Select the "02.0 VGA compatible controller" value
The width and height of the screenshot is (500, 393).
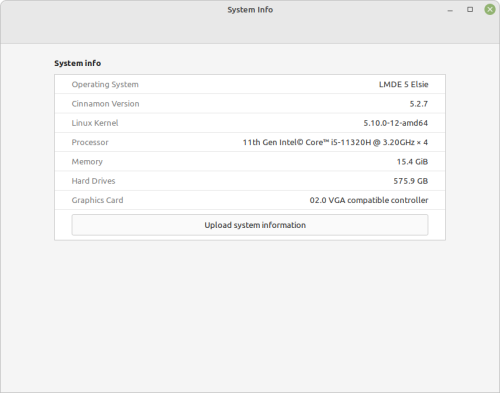click(x=369, y=200)
